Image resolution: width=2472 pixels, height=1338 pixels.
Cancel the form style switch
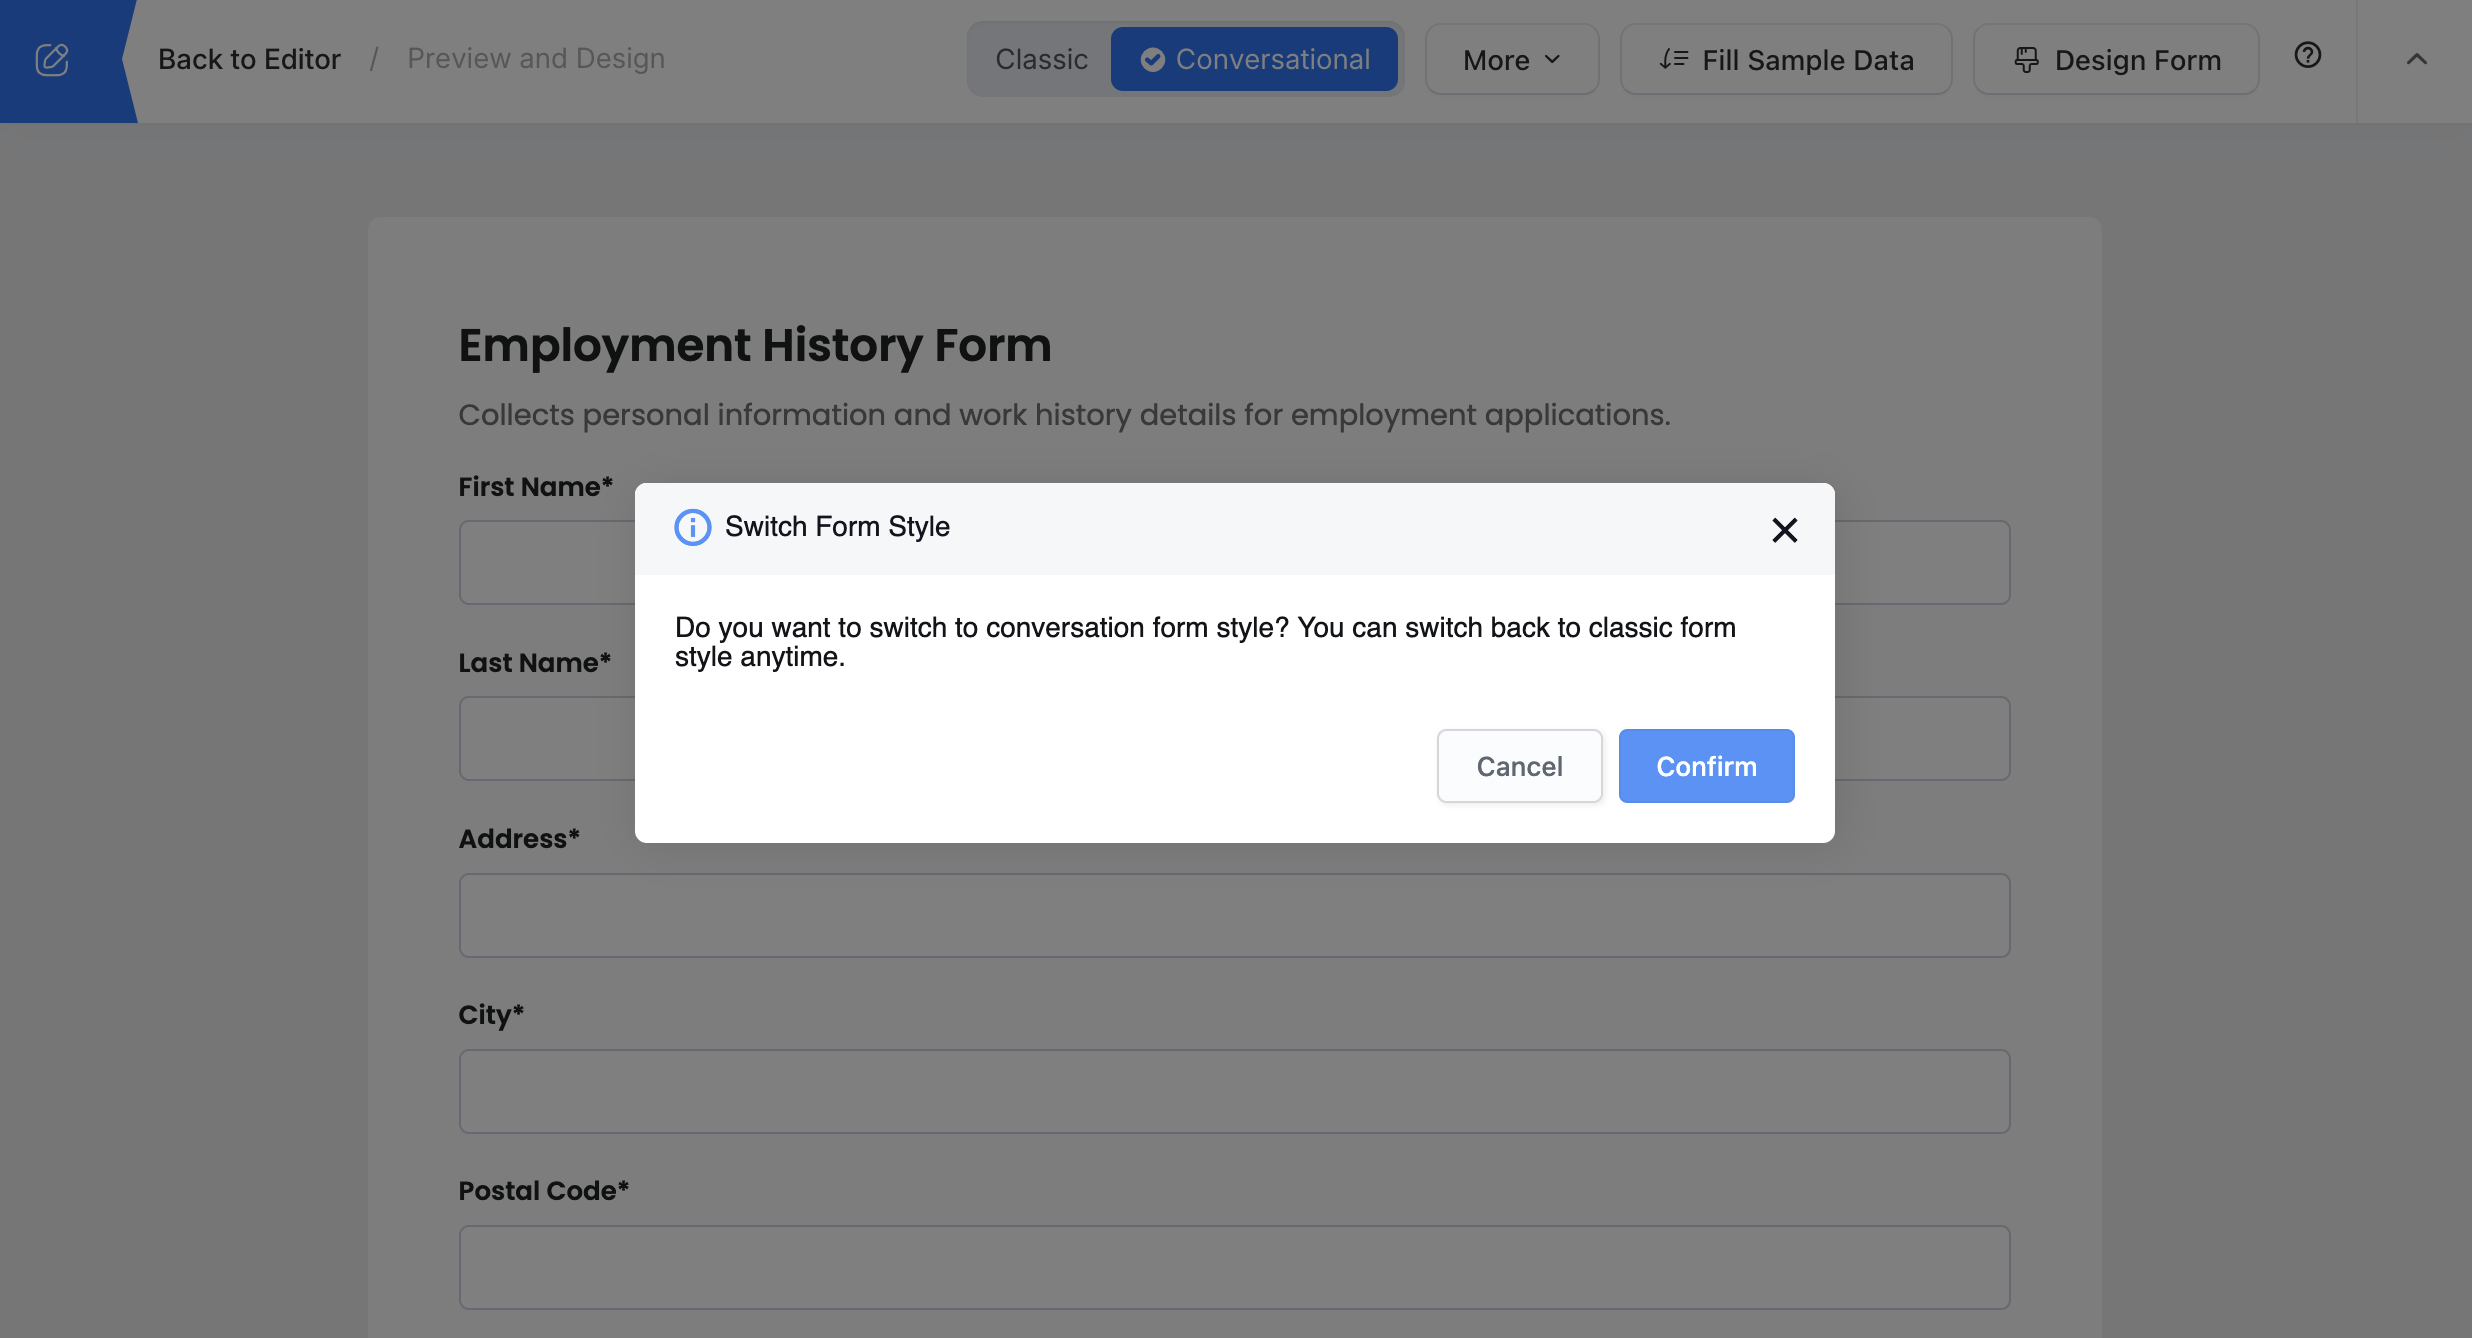[x=1519, y=766]
